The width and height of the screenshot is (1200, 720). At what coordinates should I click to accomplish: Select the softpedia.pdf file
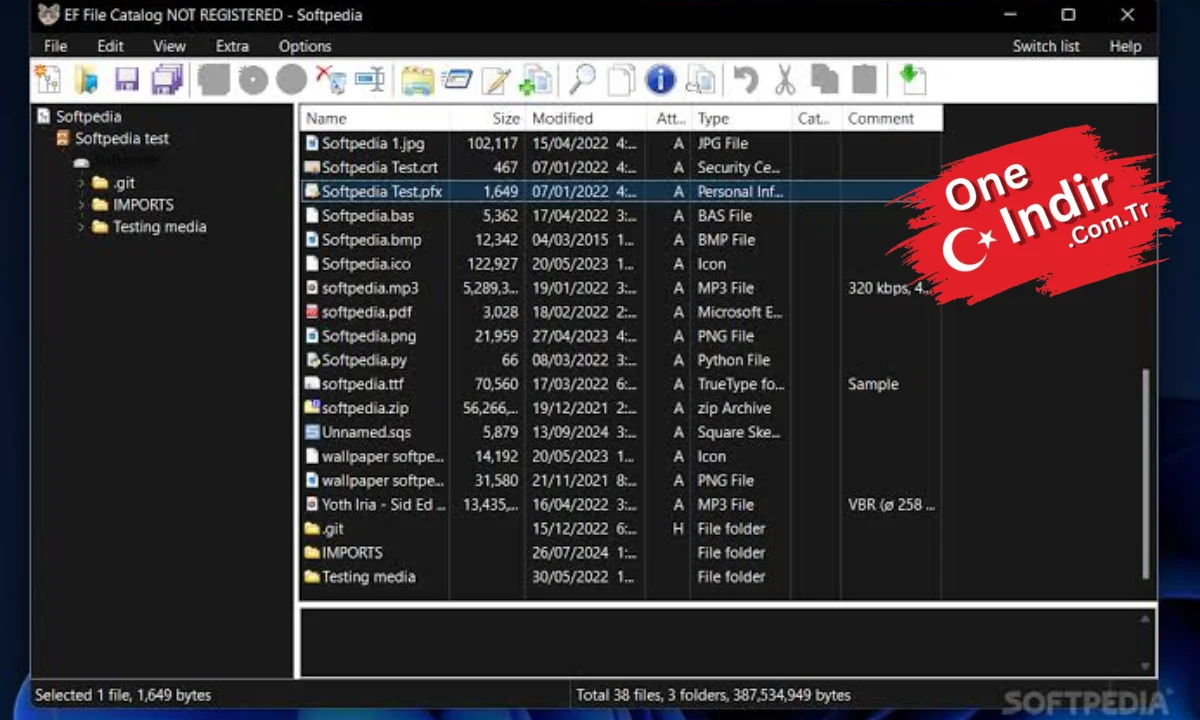620,312
